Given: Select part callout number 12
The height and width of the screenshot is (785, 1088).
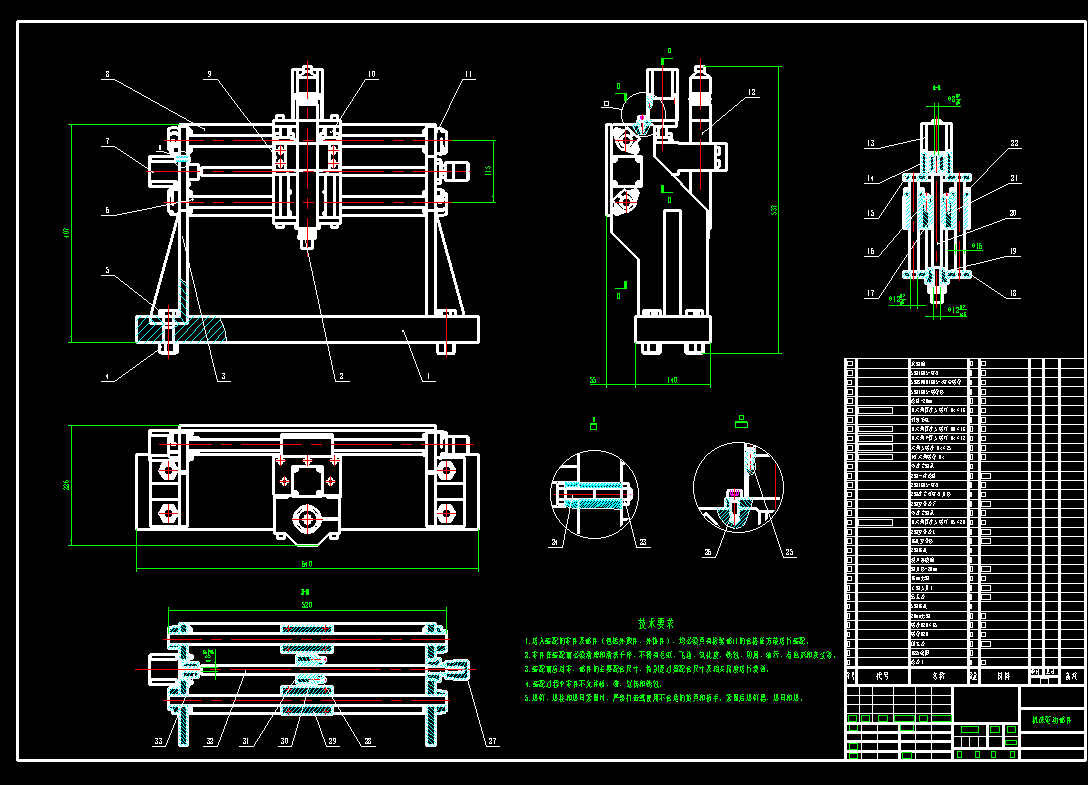Looking at the screenshot, I should coord(751,92).
